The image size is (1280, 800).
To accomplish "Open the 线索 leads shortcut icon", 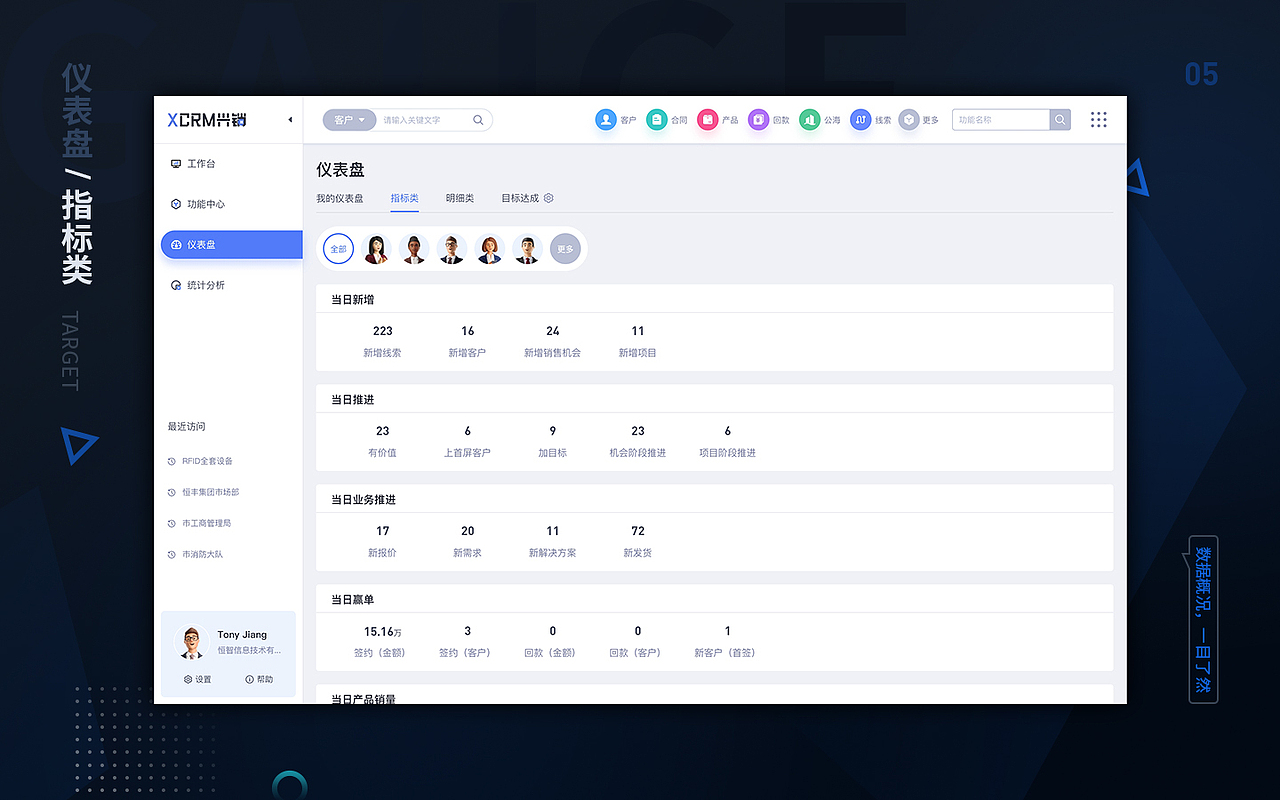I will click(861, 120).
